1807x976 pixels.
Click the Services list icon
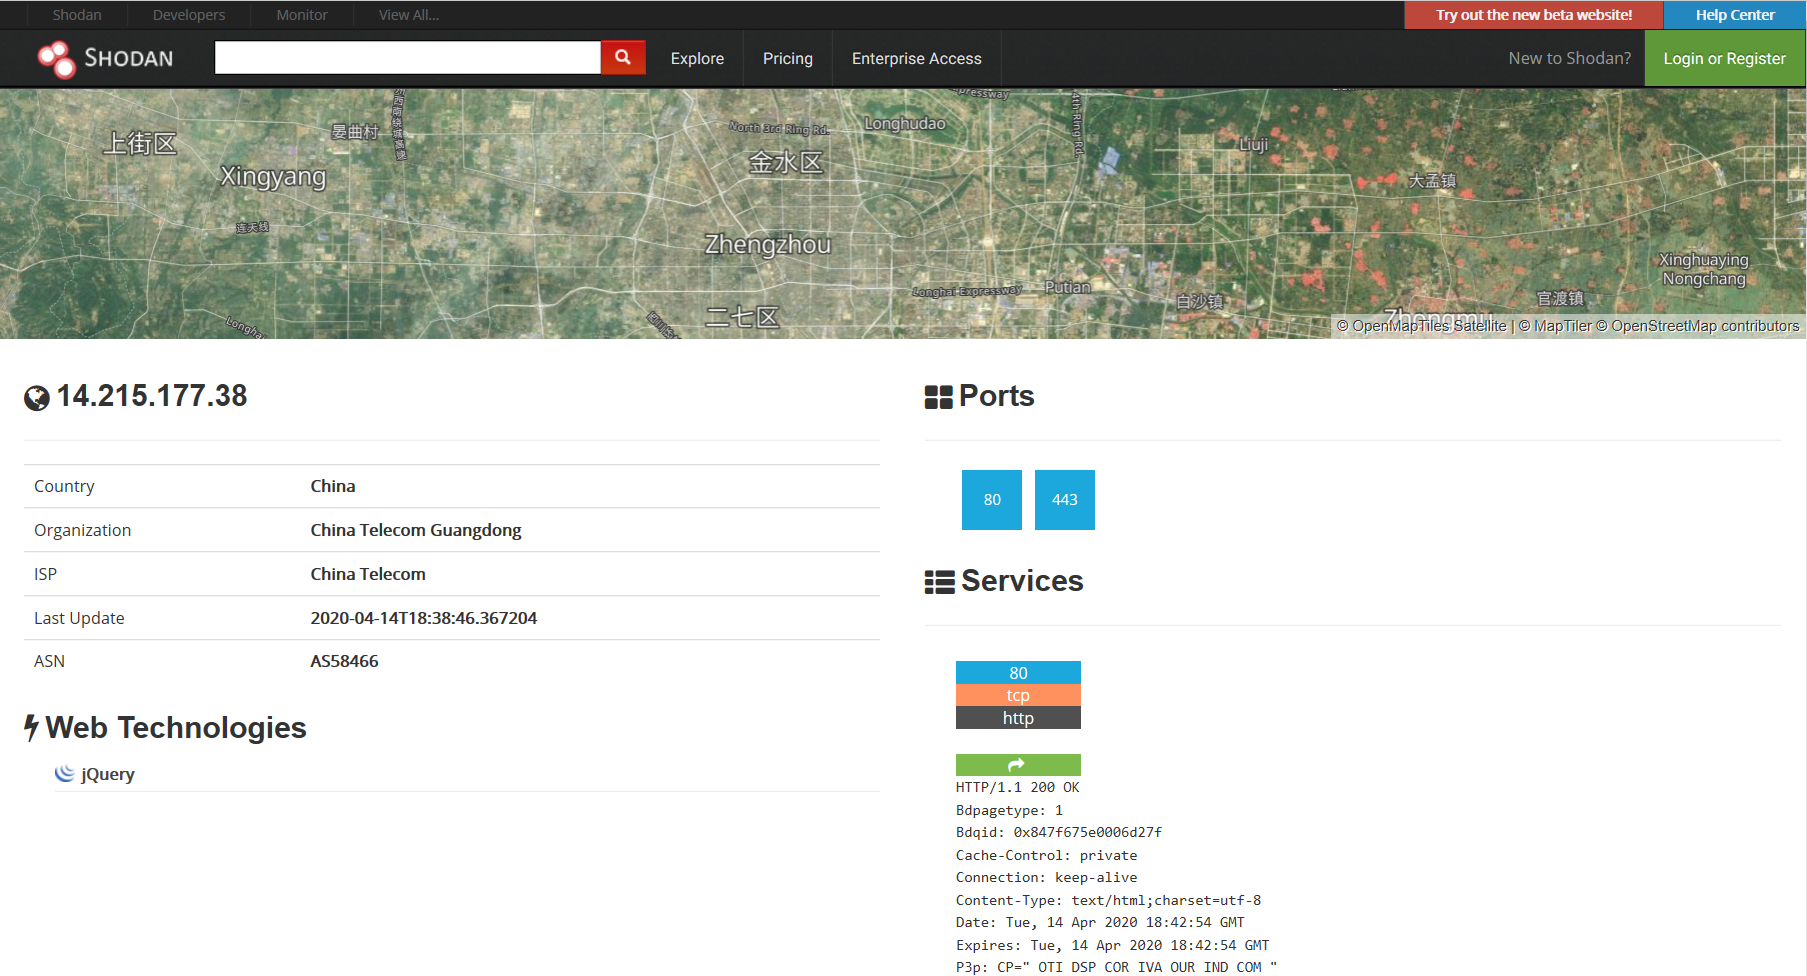click(x=939, y=582)
